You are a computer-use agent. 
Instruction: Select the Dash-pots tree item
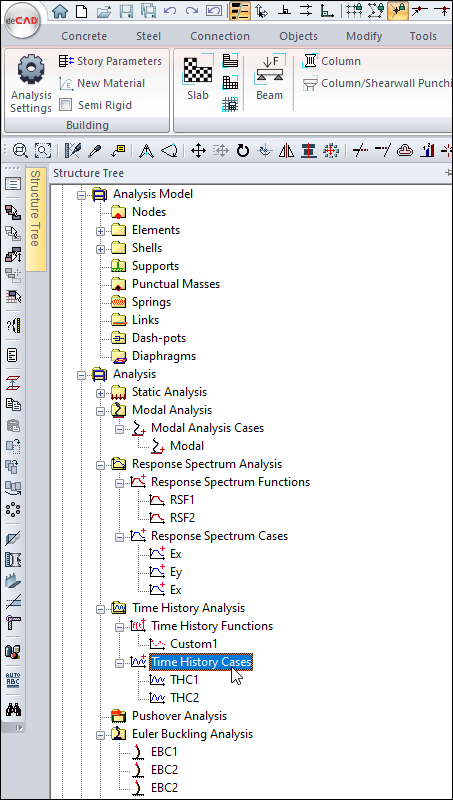[159, 338]
